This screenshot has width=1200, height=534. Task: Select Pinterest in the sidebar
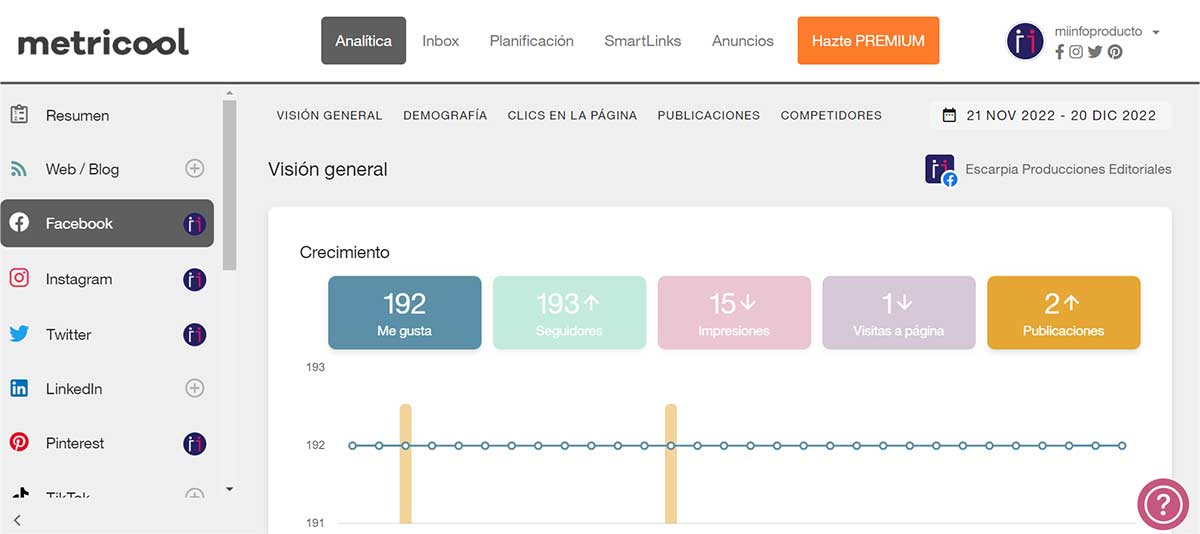click(107, 443)
